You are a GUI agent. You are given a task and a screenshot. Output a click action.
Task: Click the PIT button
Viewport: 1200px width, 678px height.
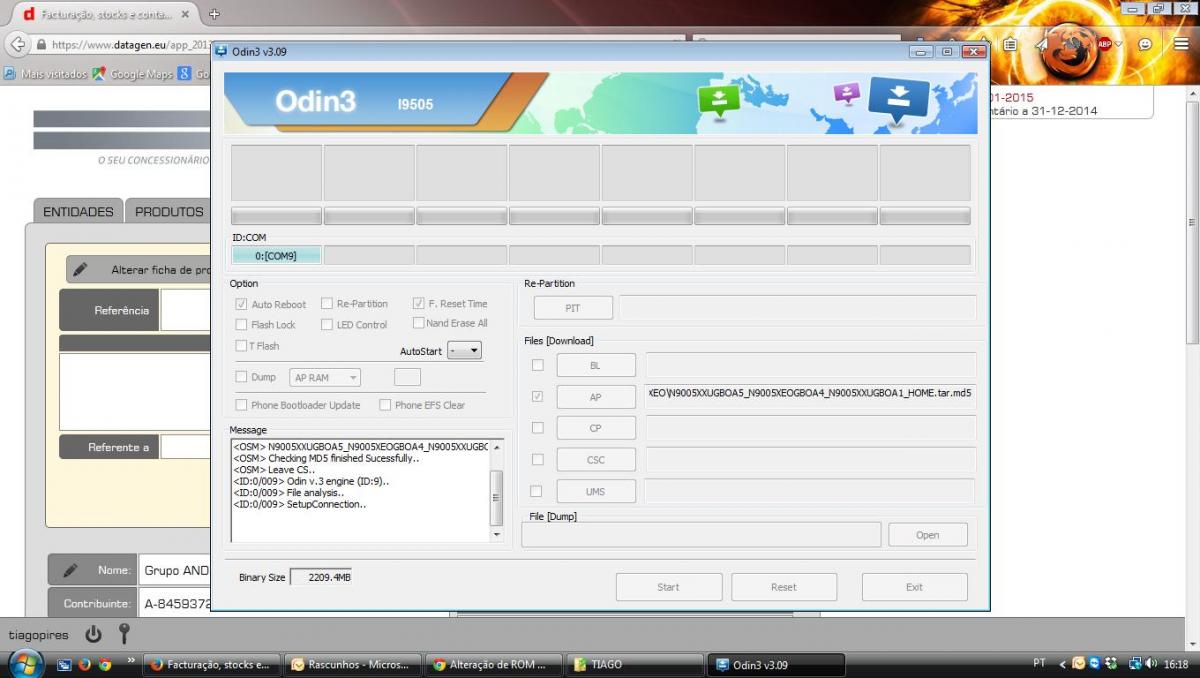click(x=573, y=308)
